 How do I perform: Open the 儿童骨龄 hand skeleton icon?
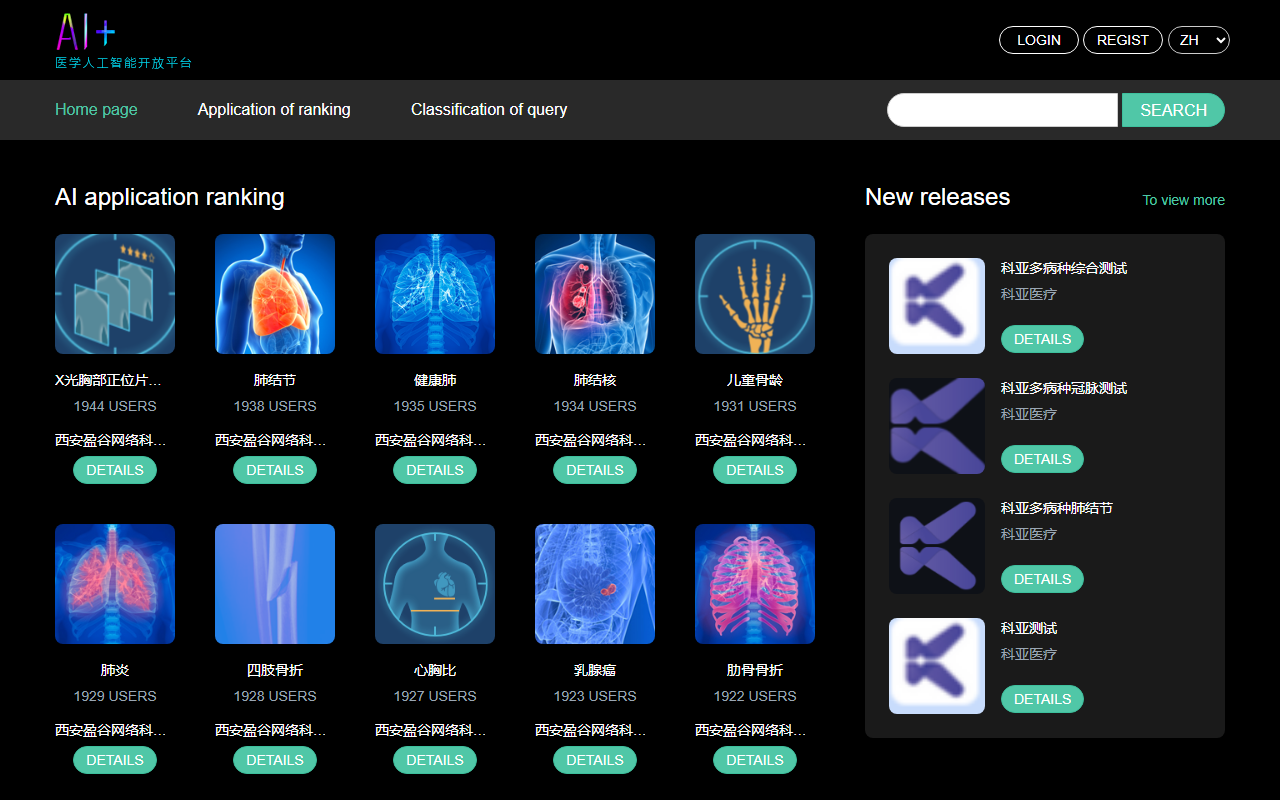[x=755, y=294]
